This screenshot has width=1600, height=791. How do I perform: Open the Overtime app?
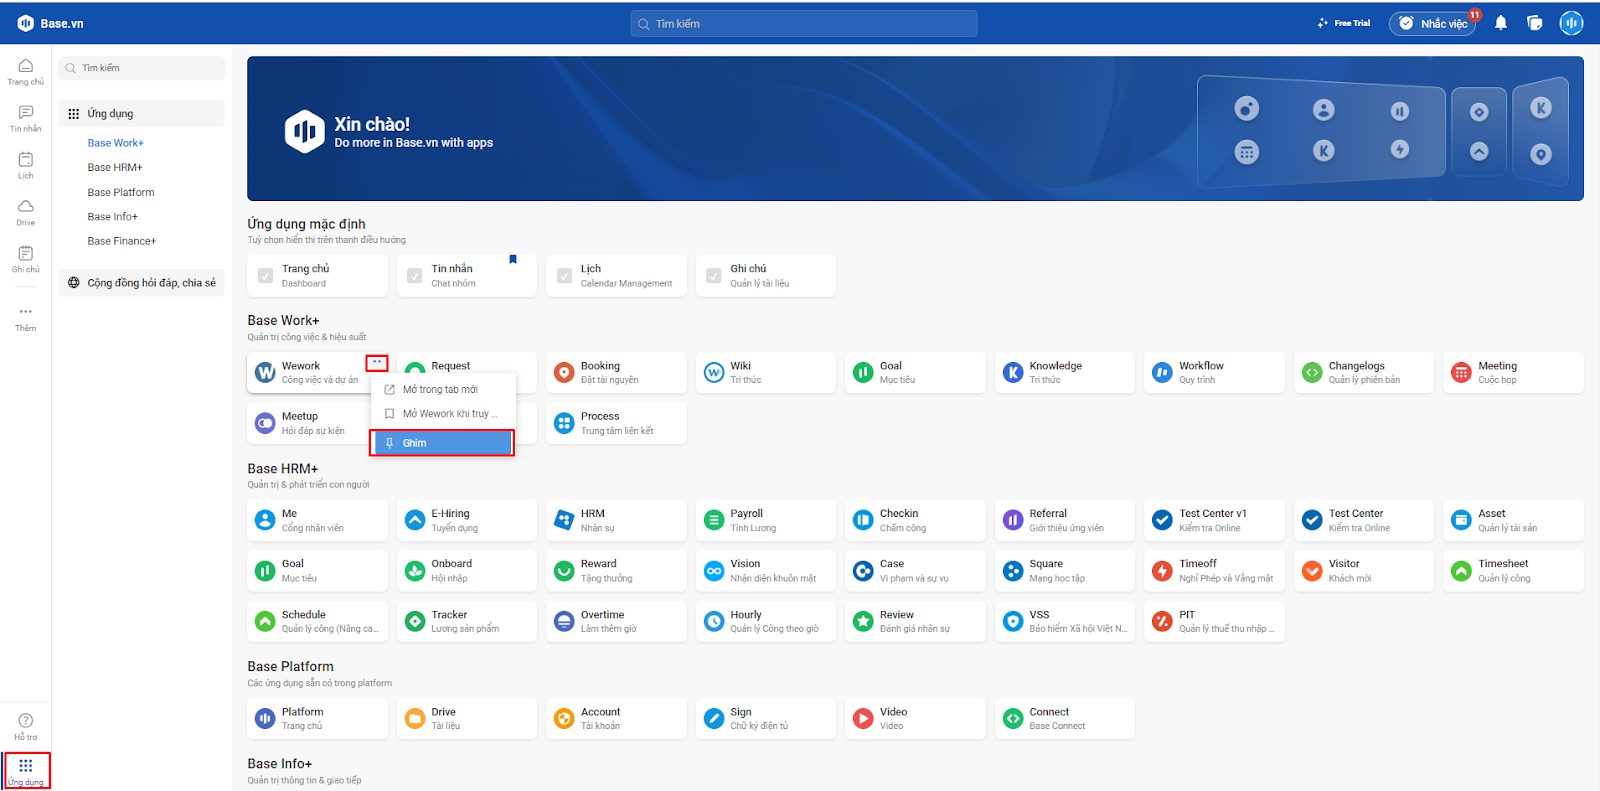616,621
